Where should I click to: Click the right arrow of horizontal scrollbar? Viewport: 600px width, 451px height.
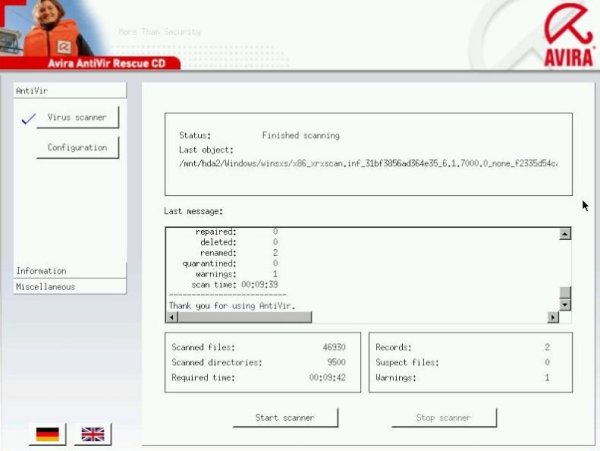tap(553, 317)
